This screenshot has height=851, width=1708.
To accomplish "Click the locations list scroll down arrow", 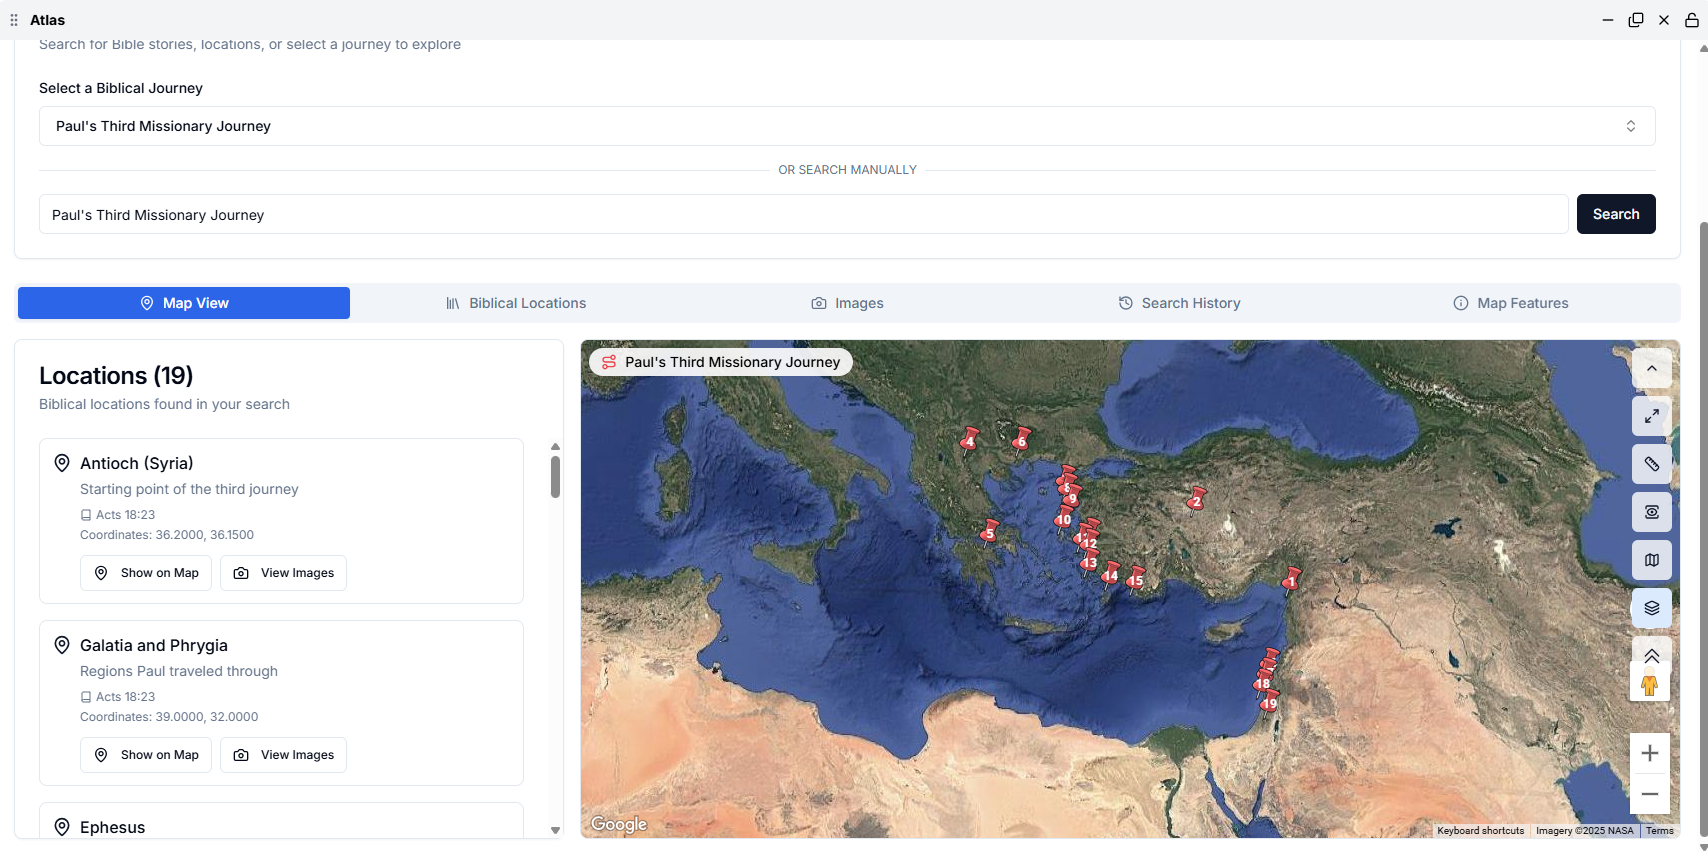I will coord(555,830).
